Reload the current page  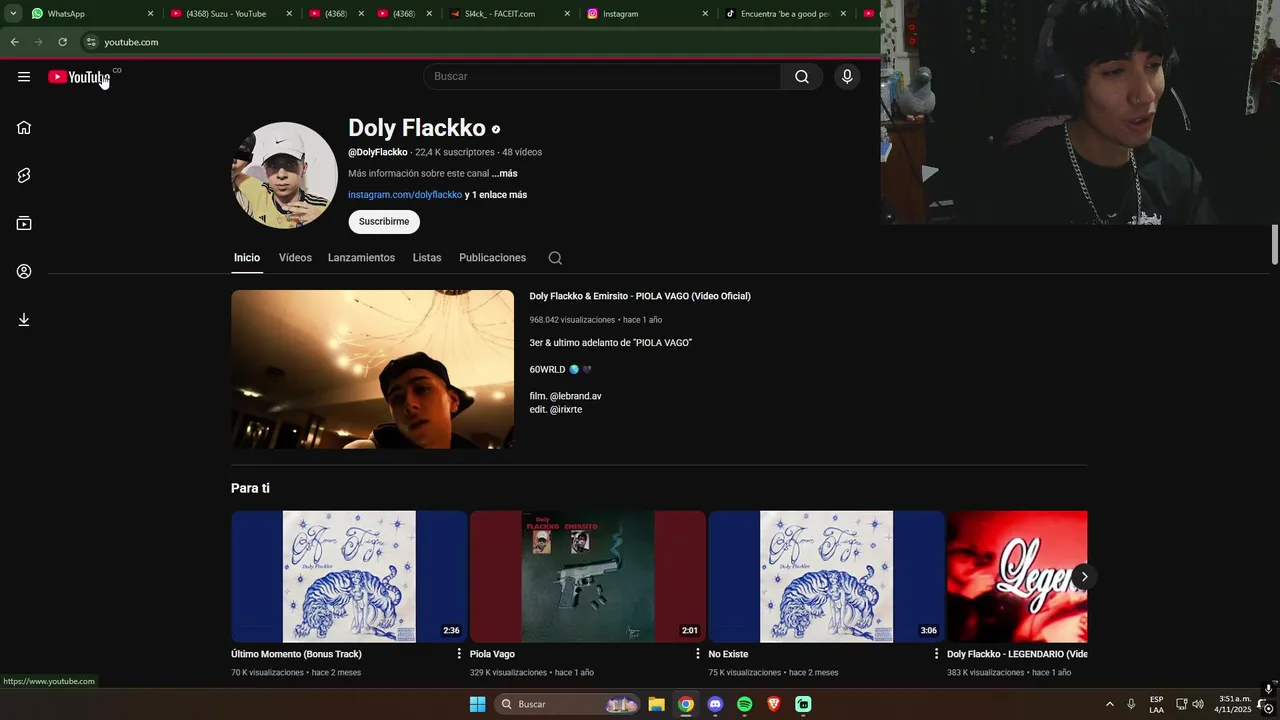click(x=62, y=42)
